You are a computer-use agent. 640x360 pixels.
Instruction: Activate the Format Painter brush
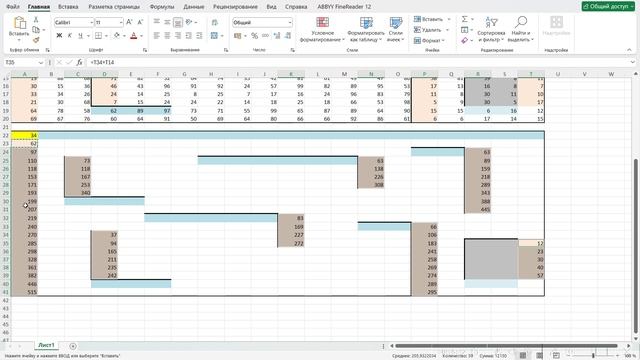point(36,40)
